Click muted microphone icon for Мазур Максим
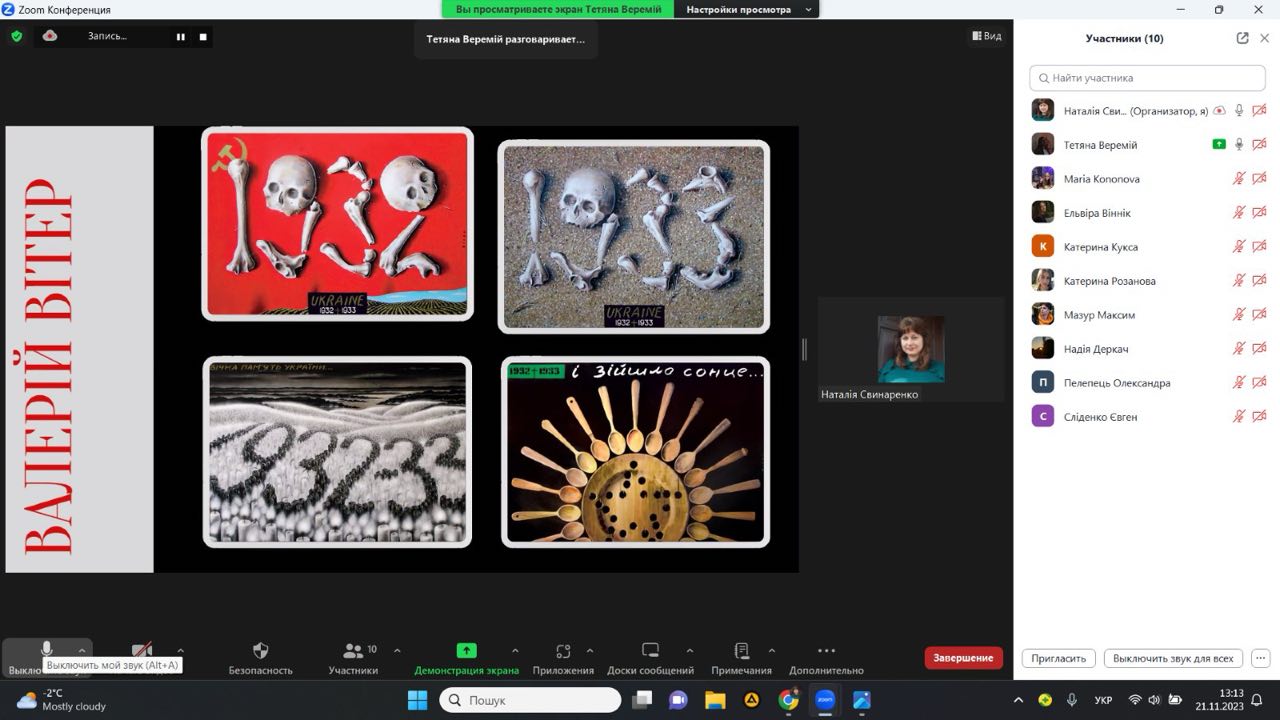 tap(1239, 315)
